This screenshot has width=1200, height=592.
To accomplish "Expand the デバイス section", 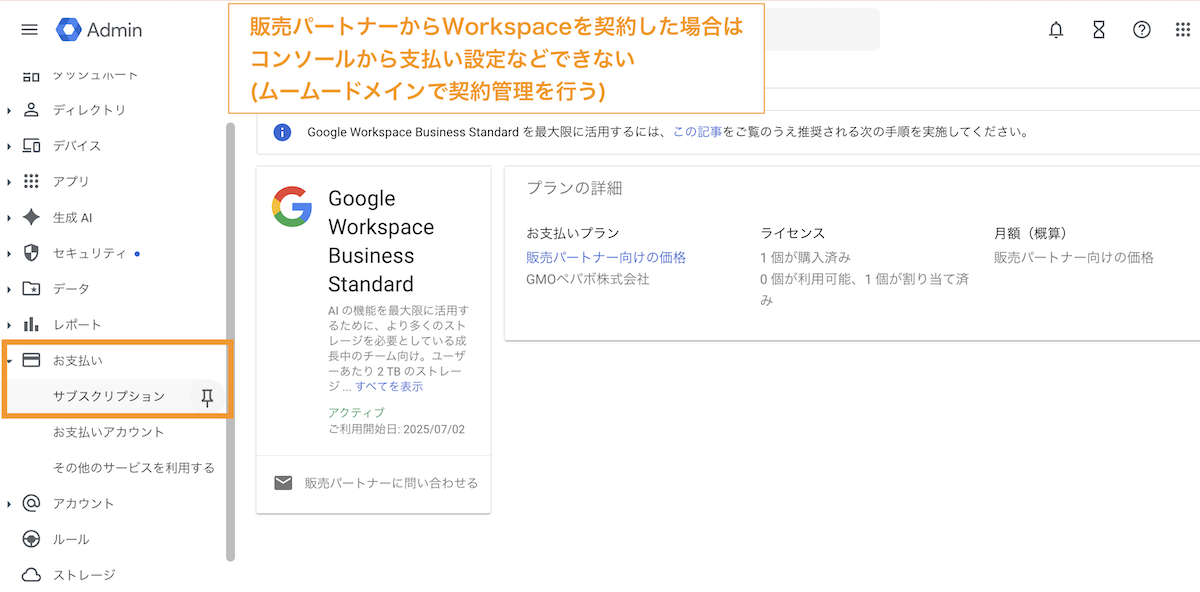I will [x=9, y=146].
